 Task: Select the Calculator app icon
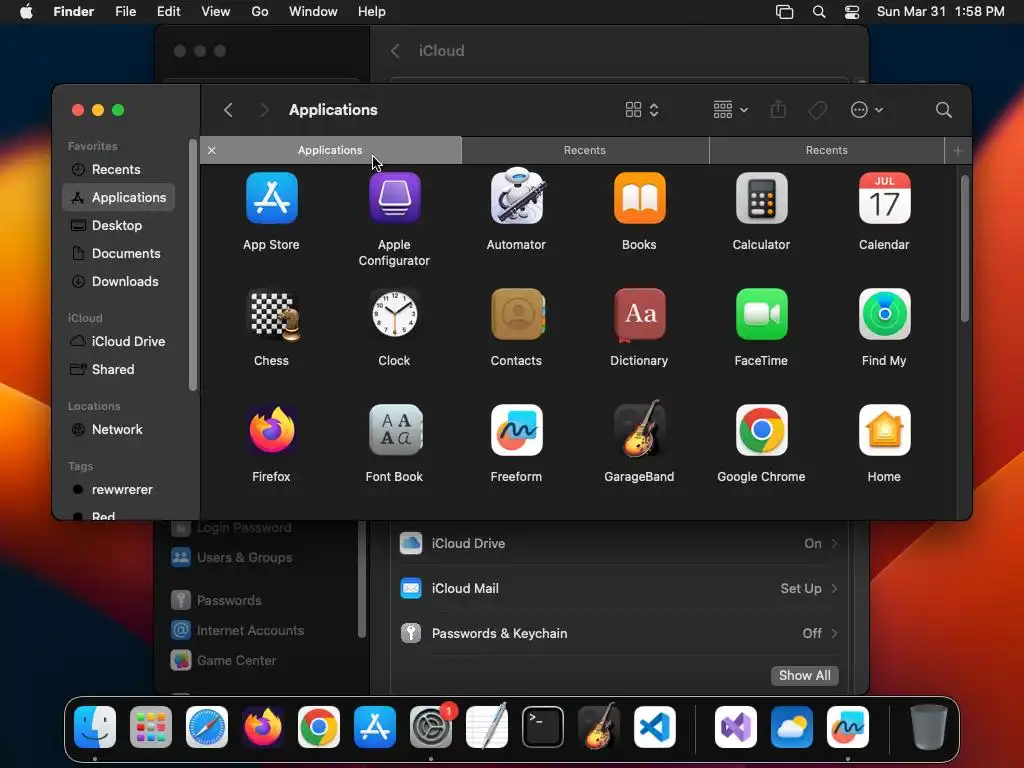pos(761,198)
